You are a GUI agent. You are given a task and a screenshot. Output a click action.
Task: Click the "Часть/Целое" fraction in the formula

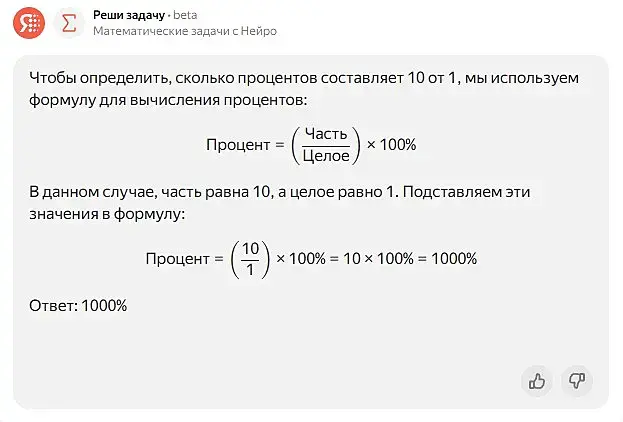(325, 145)
